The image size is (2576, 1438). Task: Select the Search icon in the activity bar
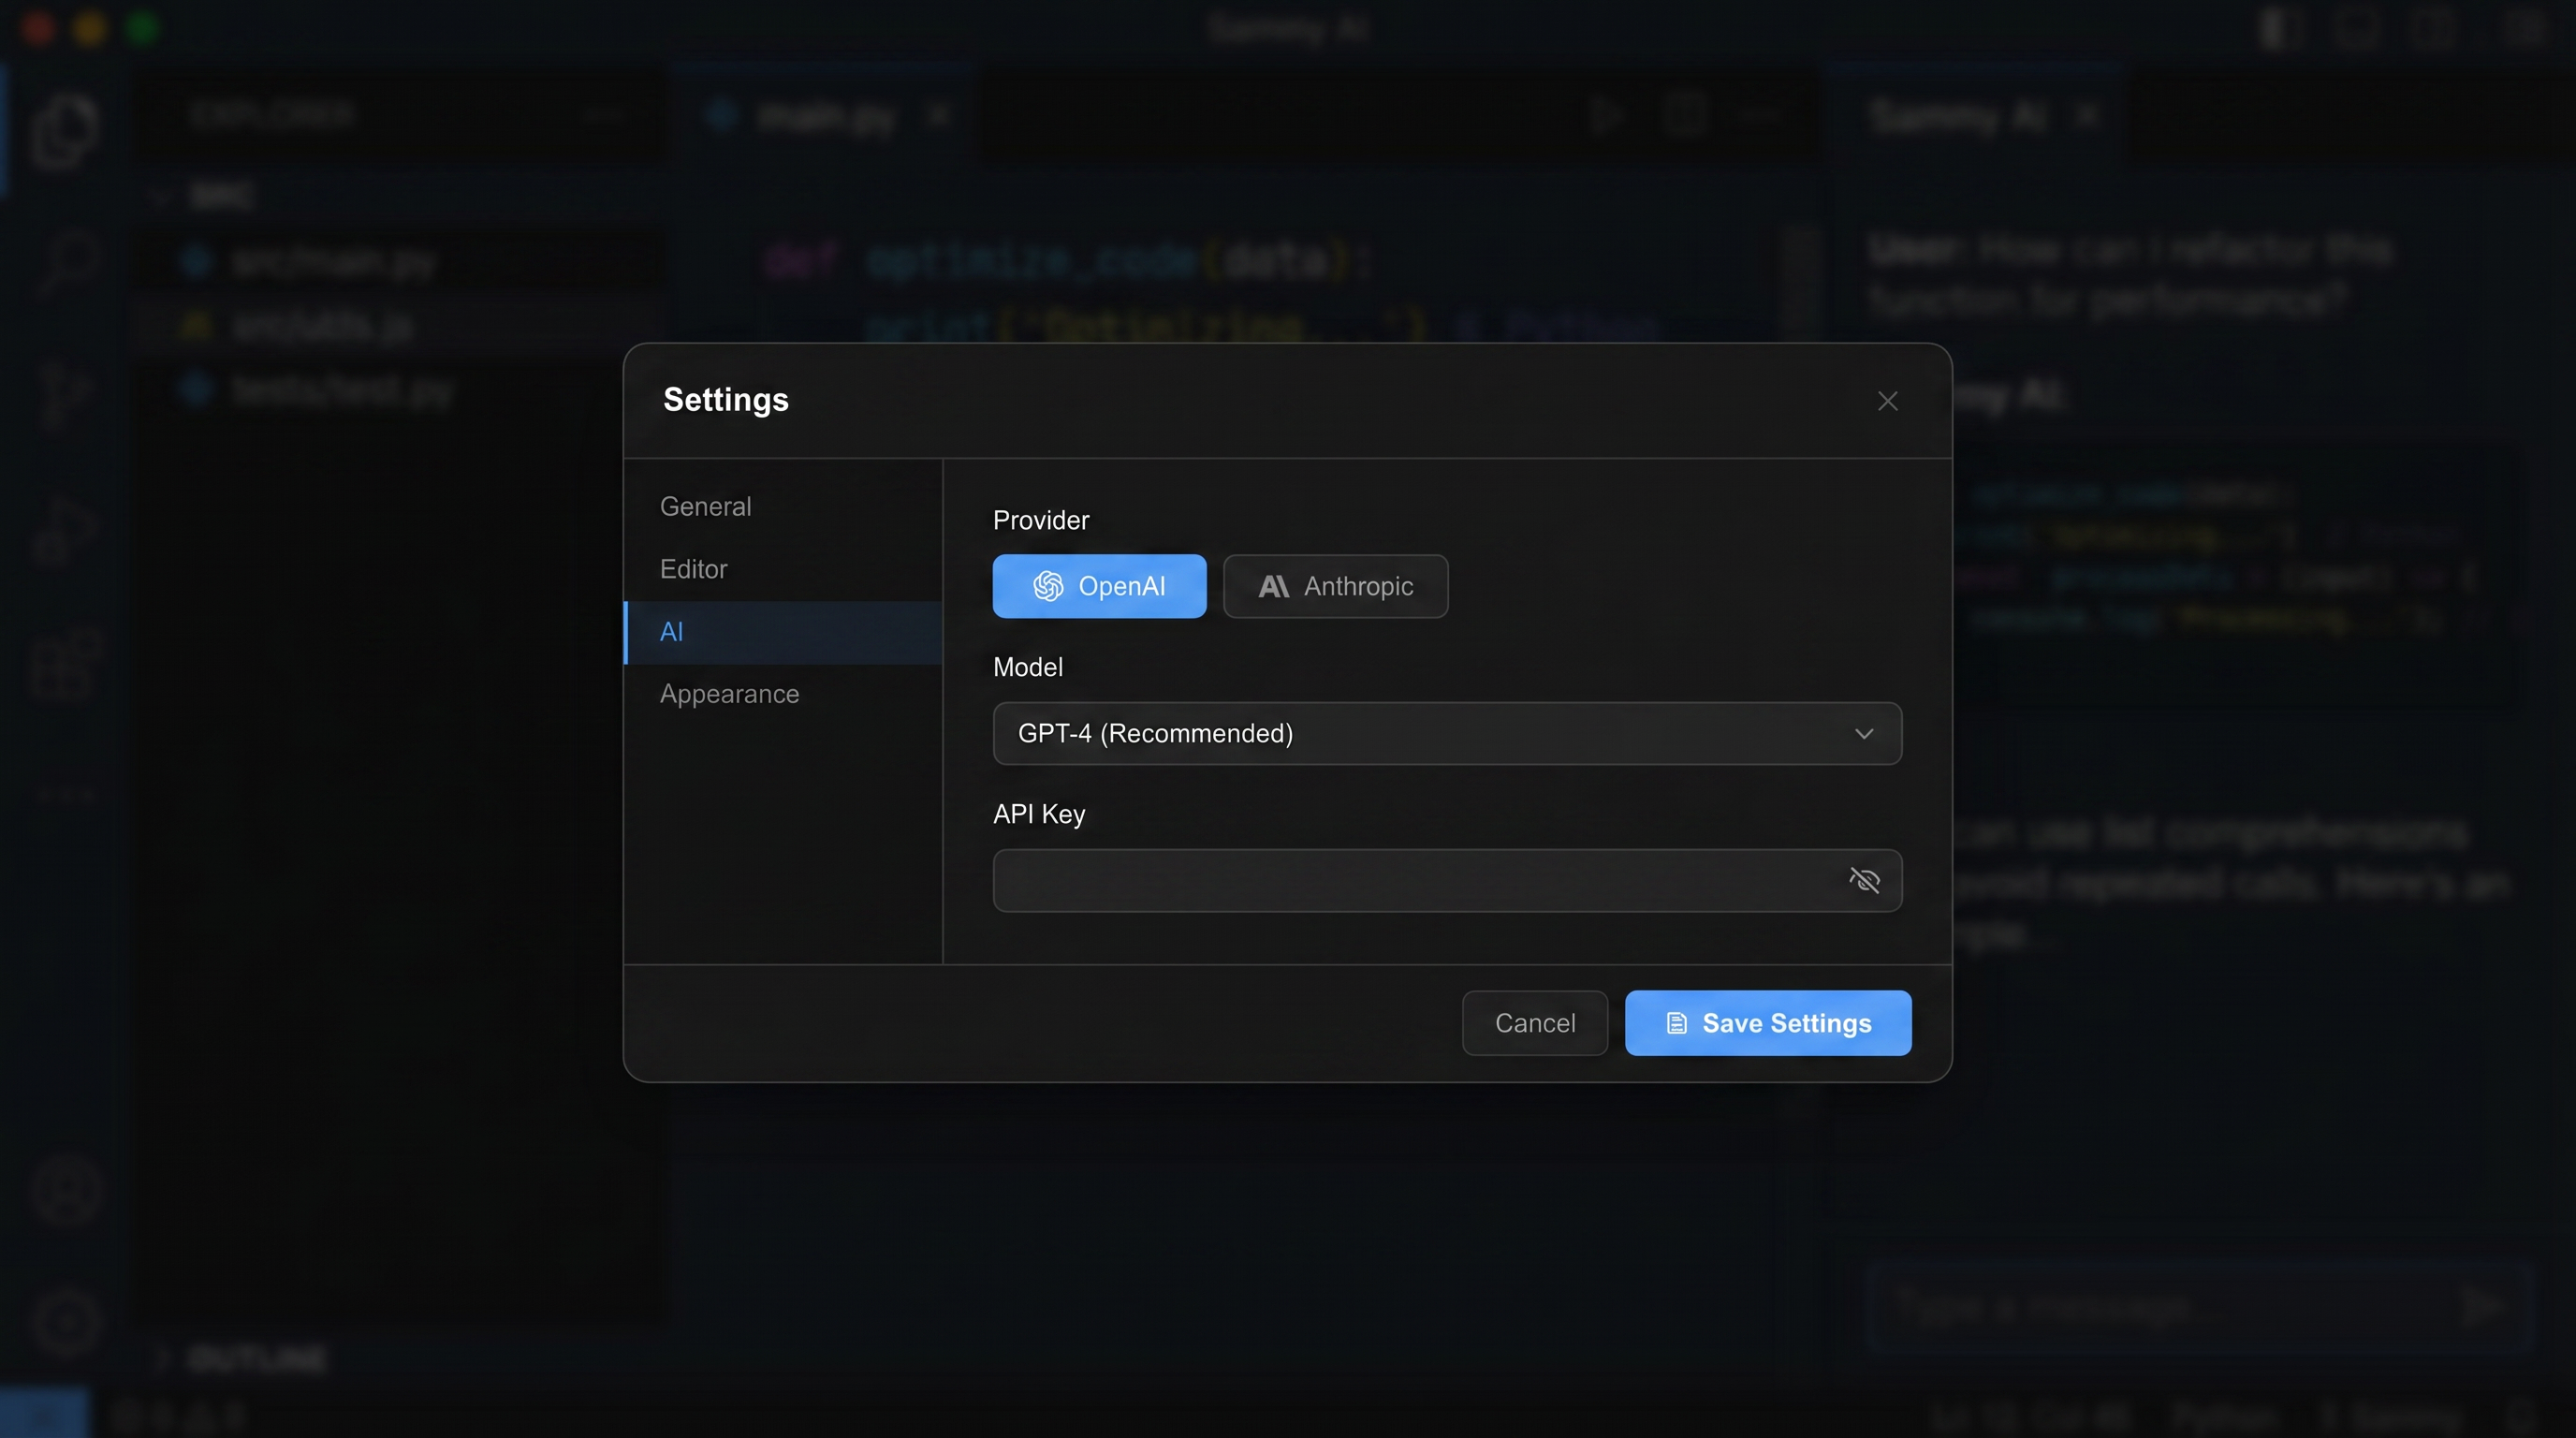tap(64, 262)
